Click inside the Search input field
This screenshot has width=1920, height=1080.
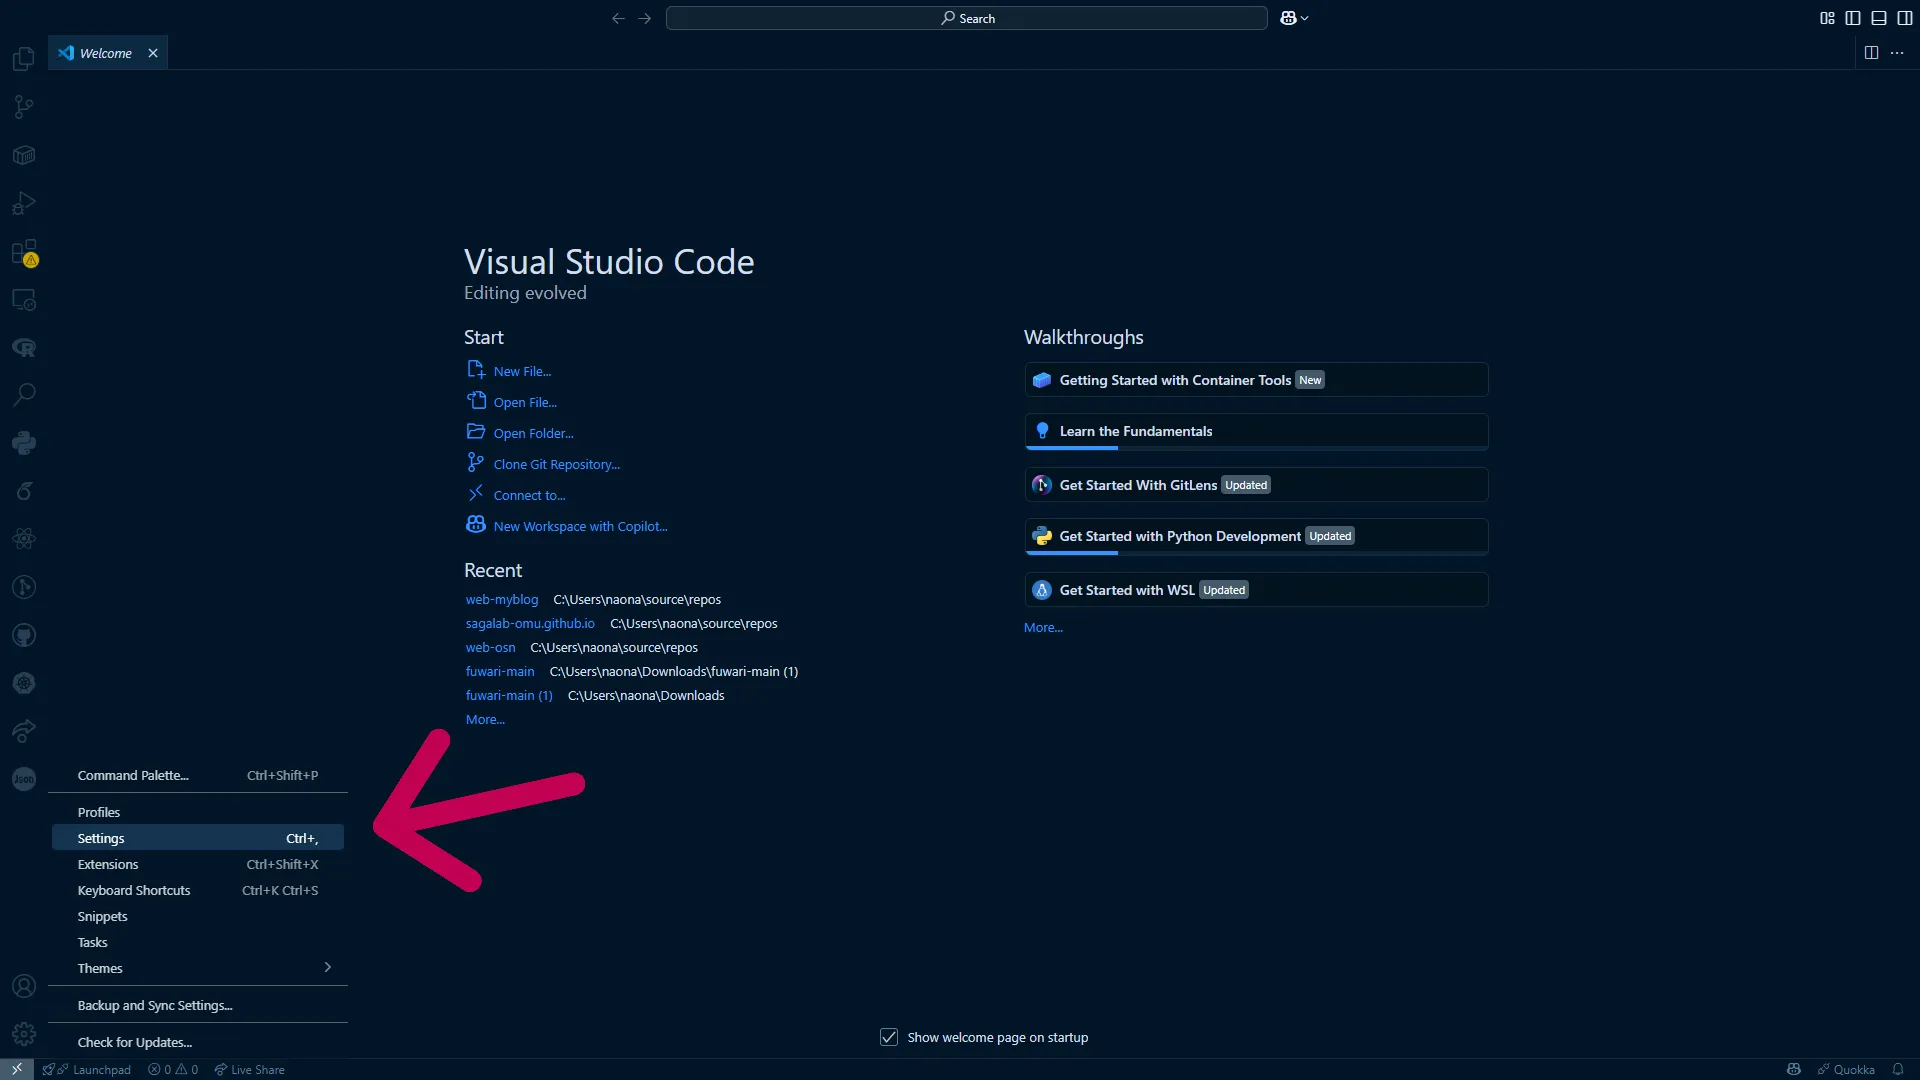(x=965, y=18)
